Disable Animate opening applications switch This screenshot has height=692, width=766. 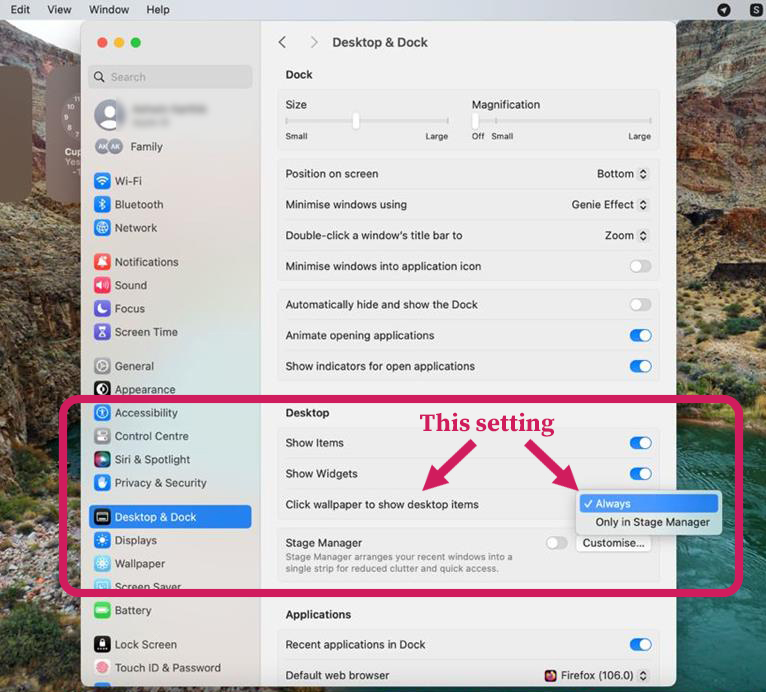tap(640, 336)
